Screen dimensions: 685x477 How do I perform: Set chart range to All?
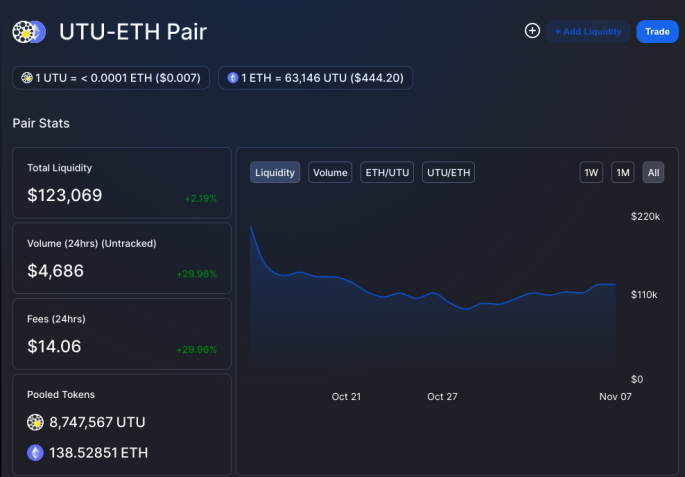coord(653,173)
